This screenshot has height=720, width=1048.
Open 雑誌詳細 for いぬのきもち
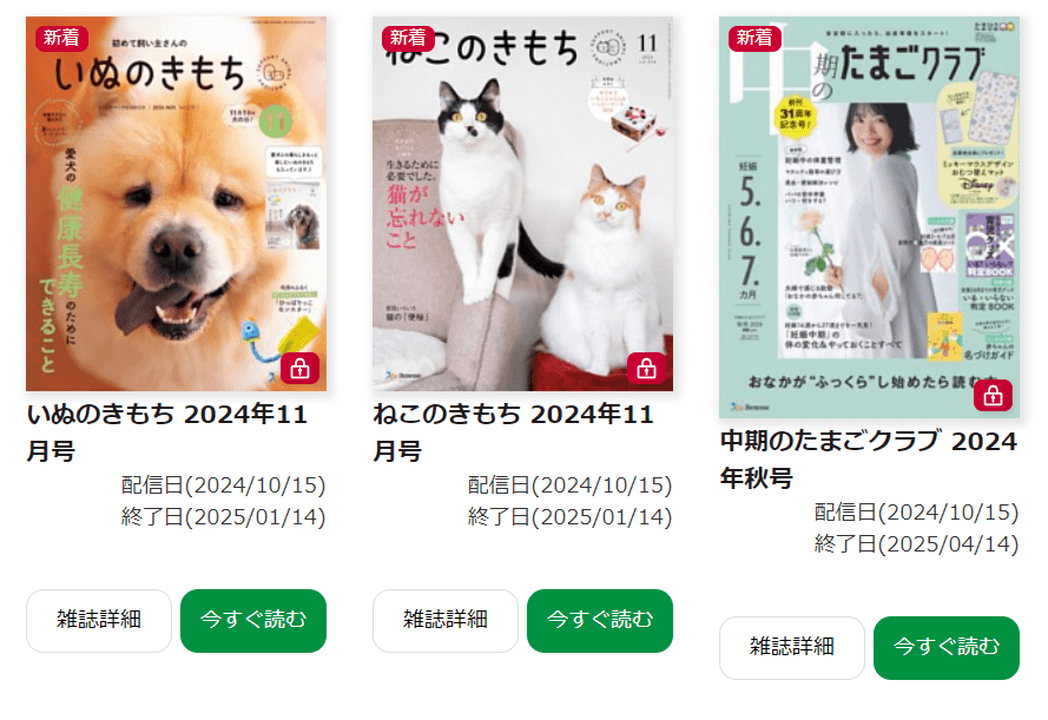pos(99,620)
